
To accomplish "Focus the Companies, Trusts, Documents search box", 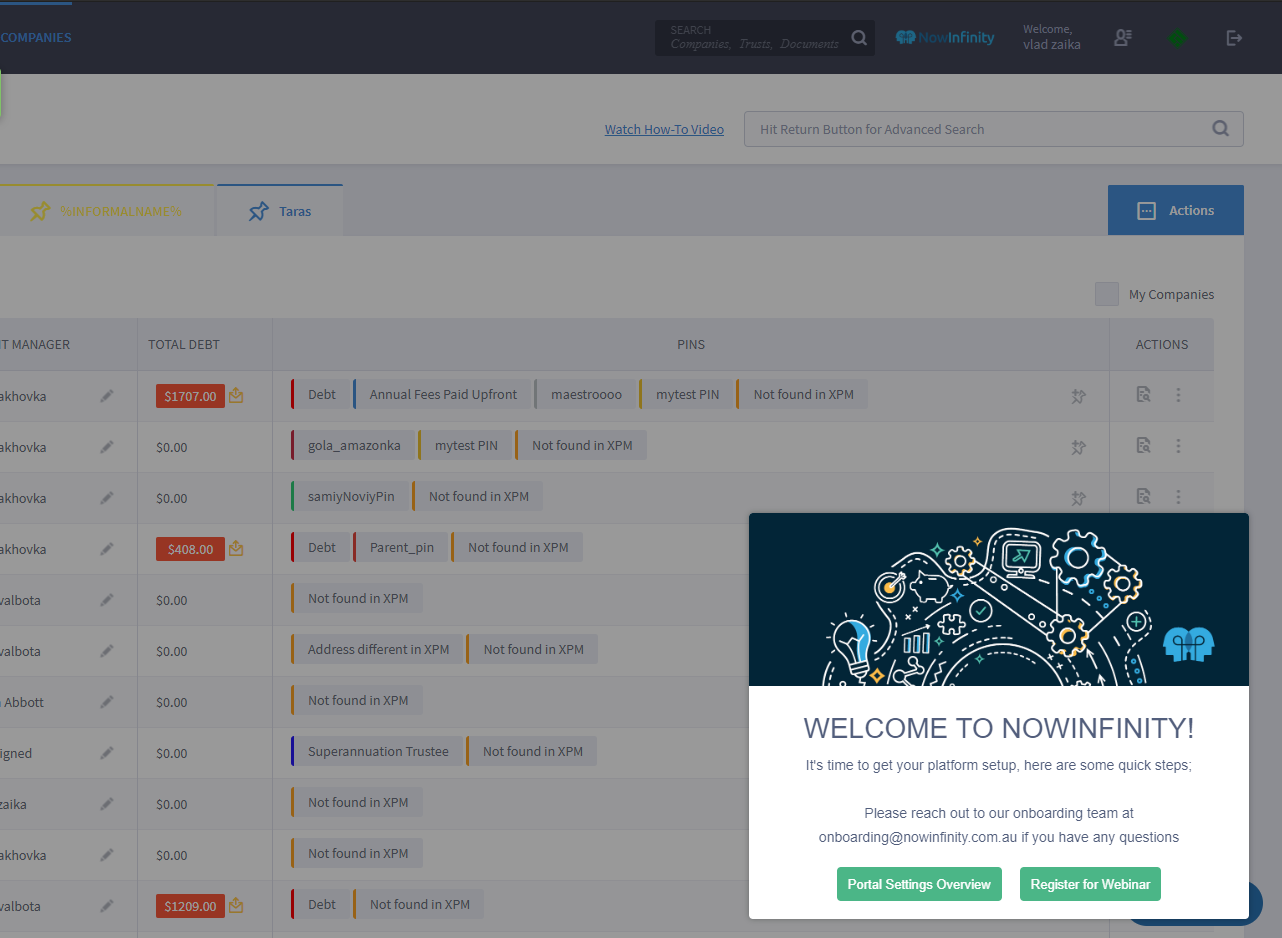I will (x=755, y=38).
